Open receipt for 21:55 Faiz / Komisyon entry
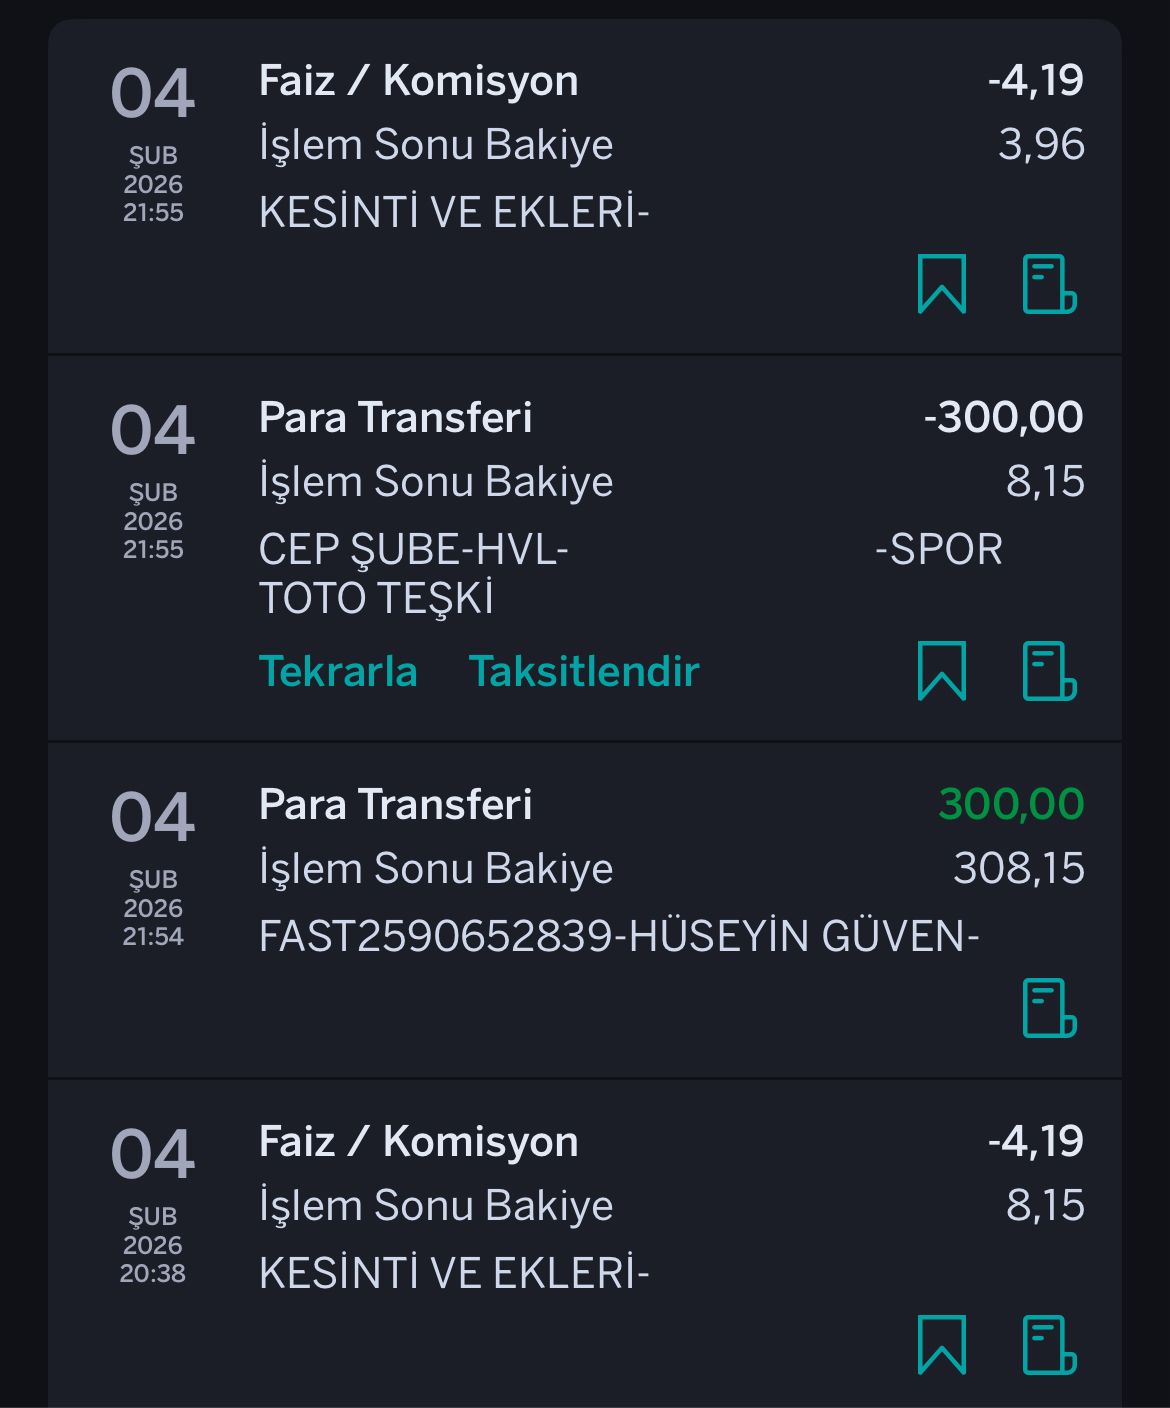Image resolution: width=1170 pixels, height=1408 pixels. pyautogui.click(x=1049, y=284)
